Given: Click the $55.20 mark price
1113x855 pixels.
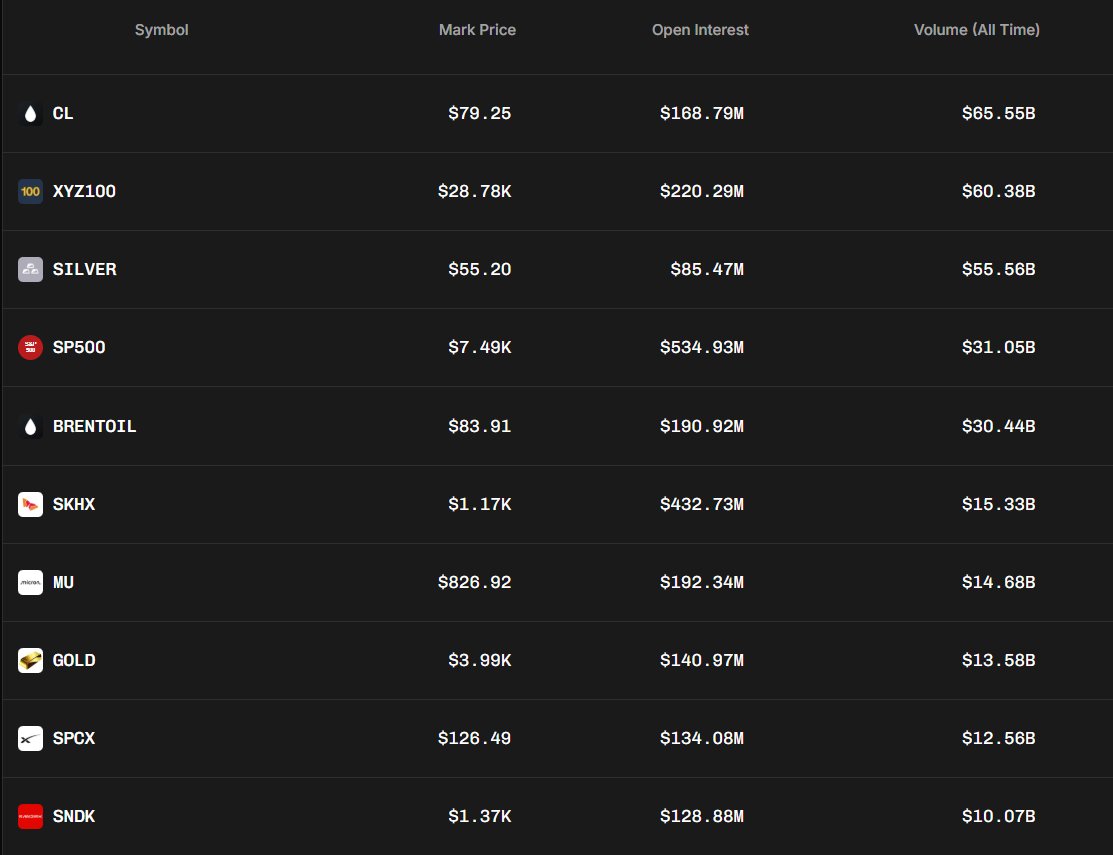Looking at the screenshot, I should pyautogui.click(x=480, y=270).
